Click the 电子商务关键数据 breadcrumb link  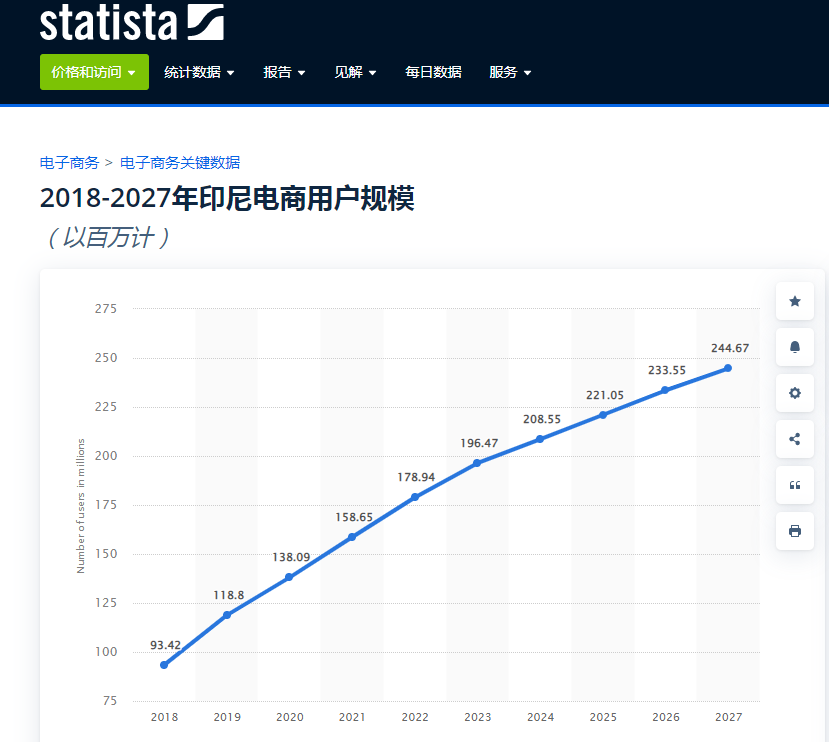coord(180,163)
